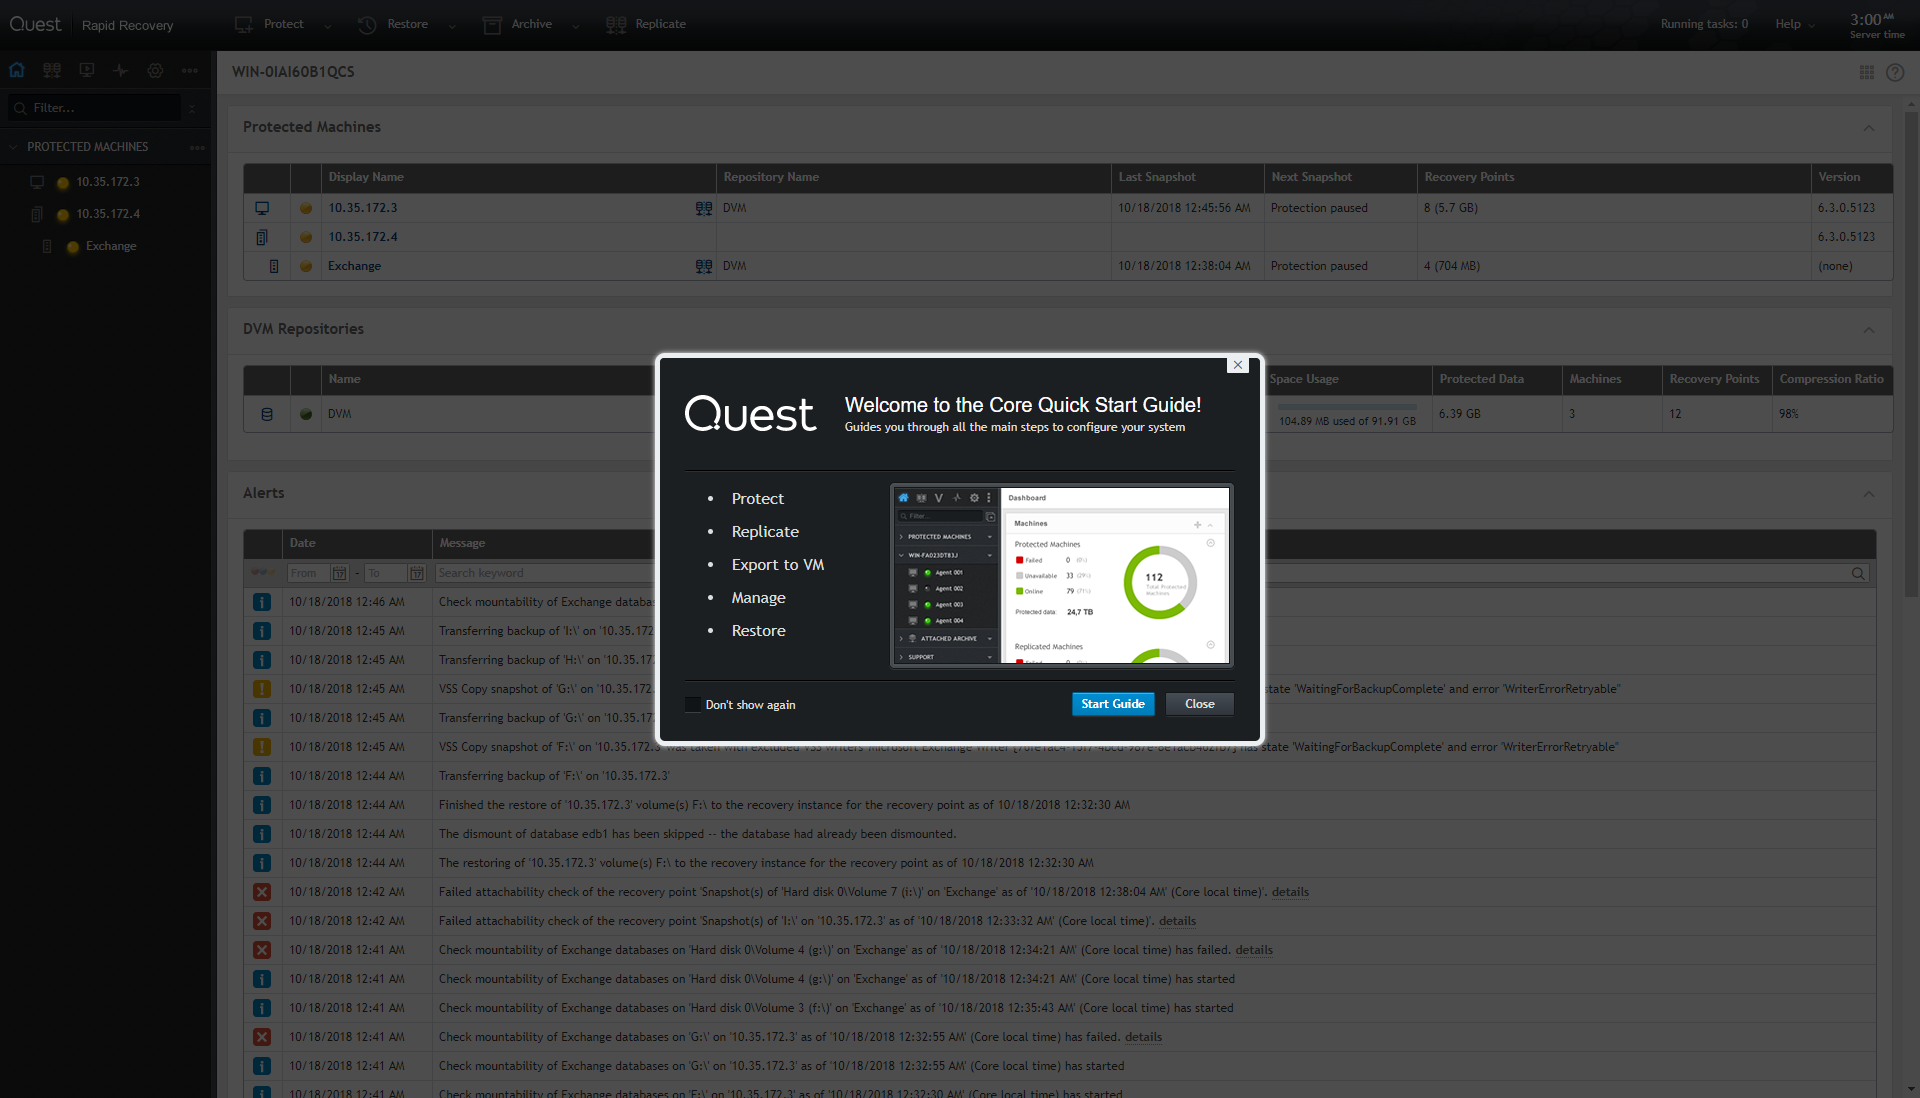Viewport: 1920px width, 1098px height.
Task: Click the summary tables grid view icon
Action: coord(1866,72)
